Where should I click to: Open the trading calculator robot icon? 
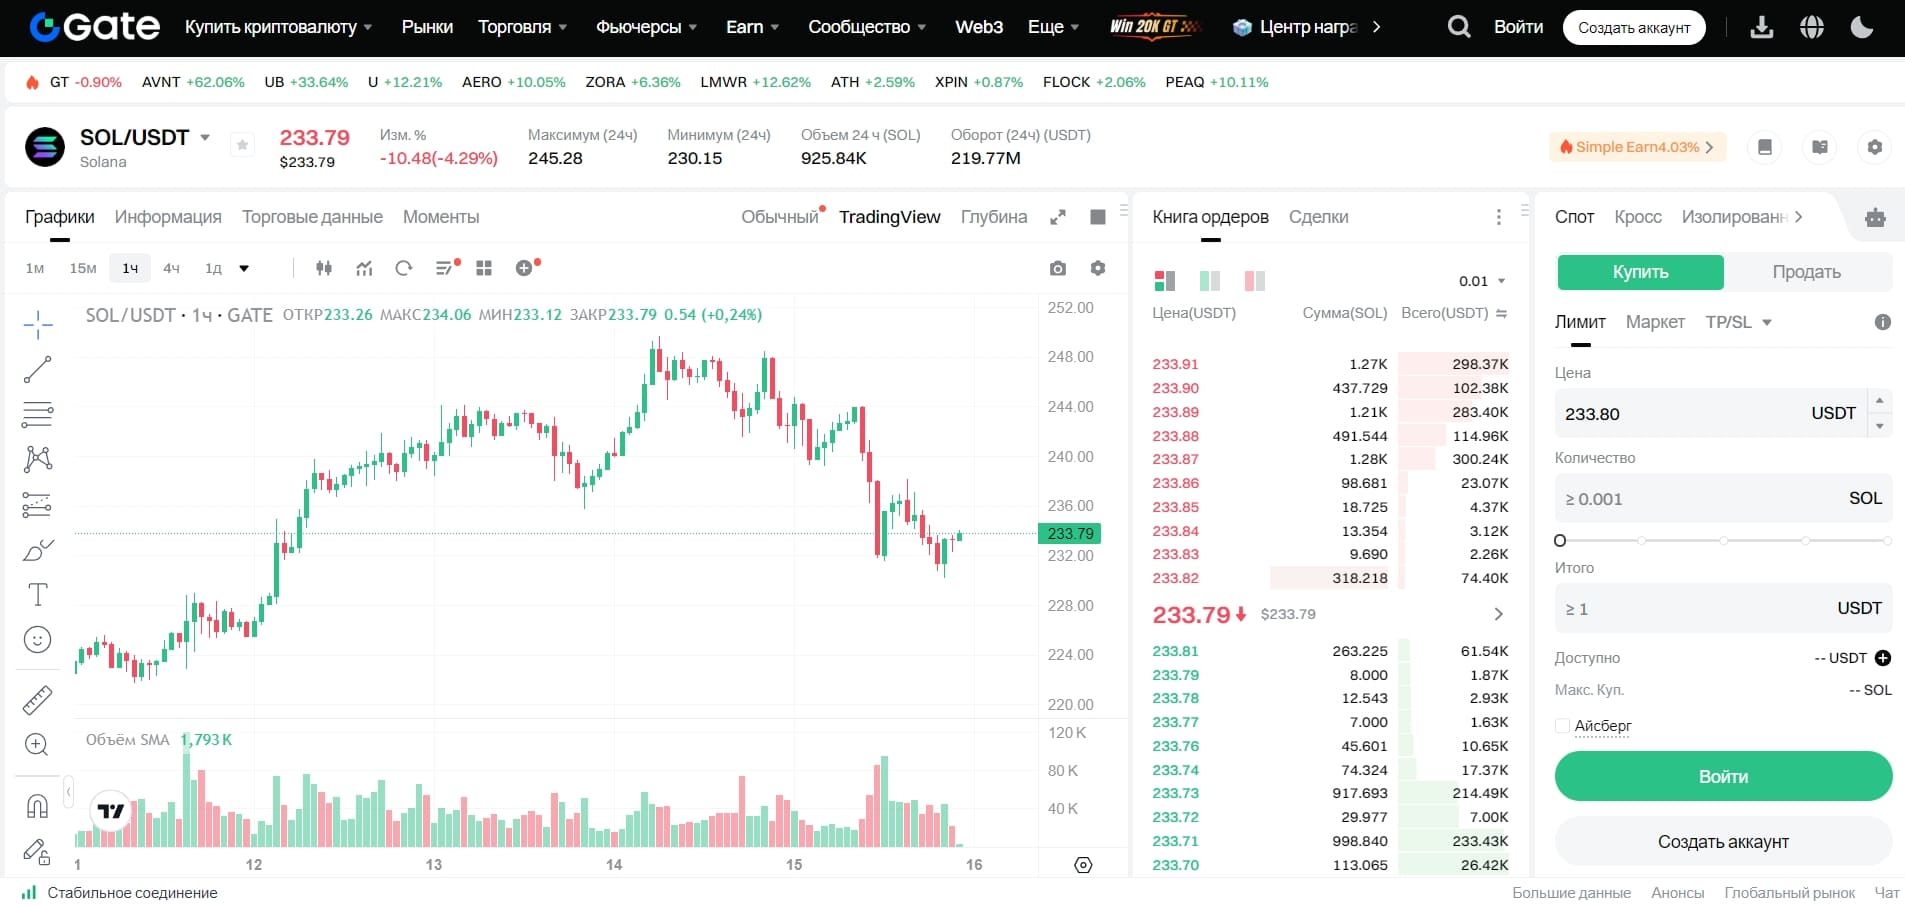point(1875,217)
